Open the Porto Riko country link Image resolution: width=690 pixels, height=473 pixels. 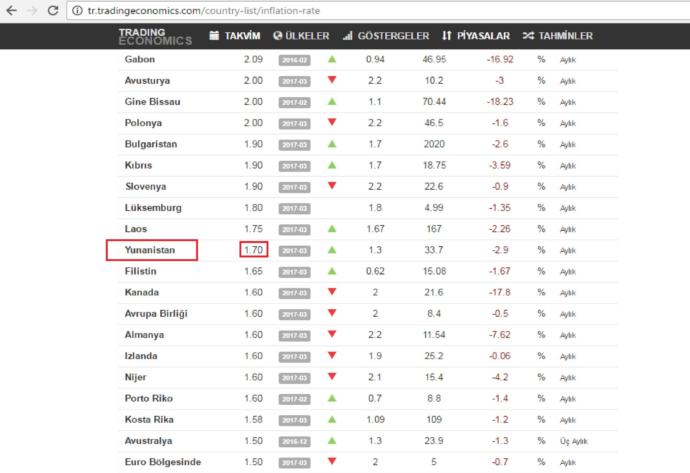[148, 398]
